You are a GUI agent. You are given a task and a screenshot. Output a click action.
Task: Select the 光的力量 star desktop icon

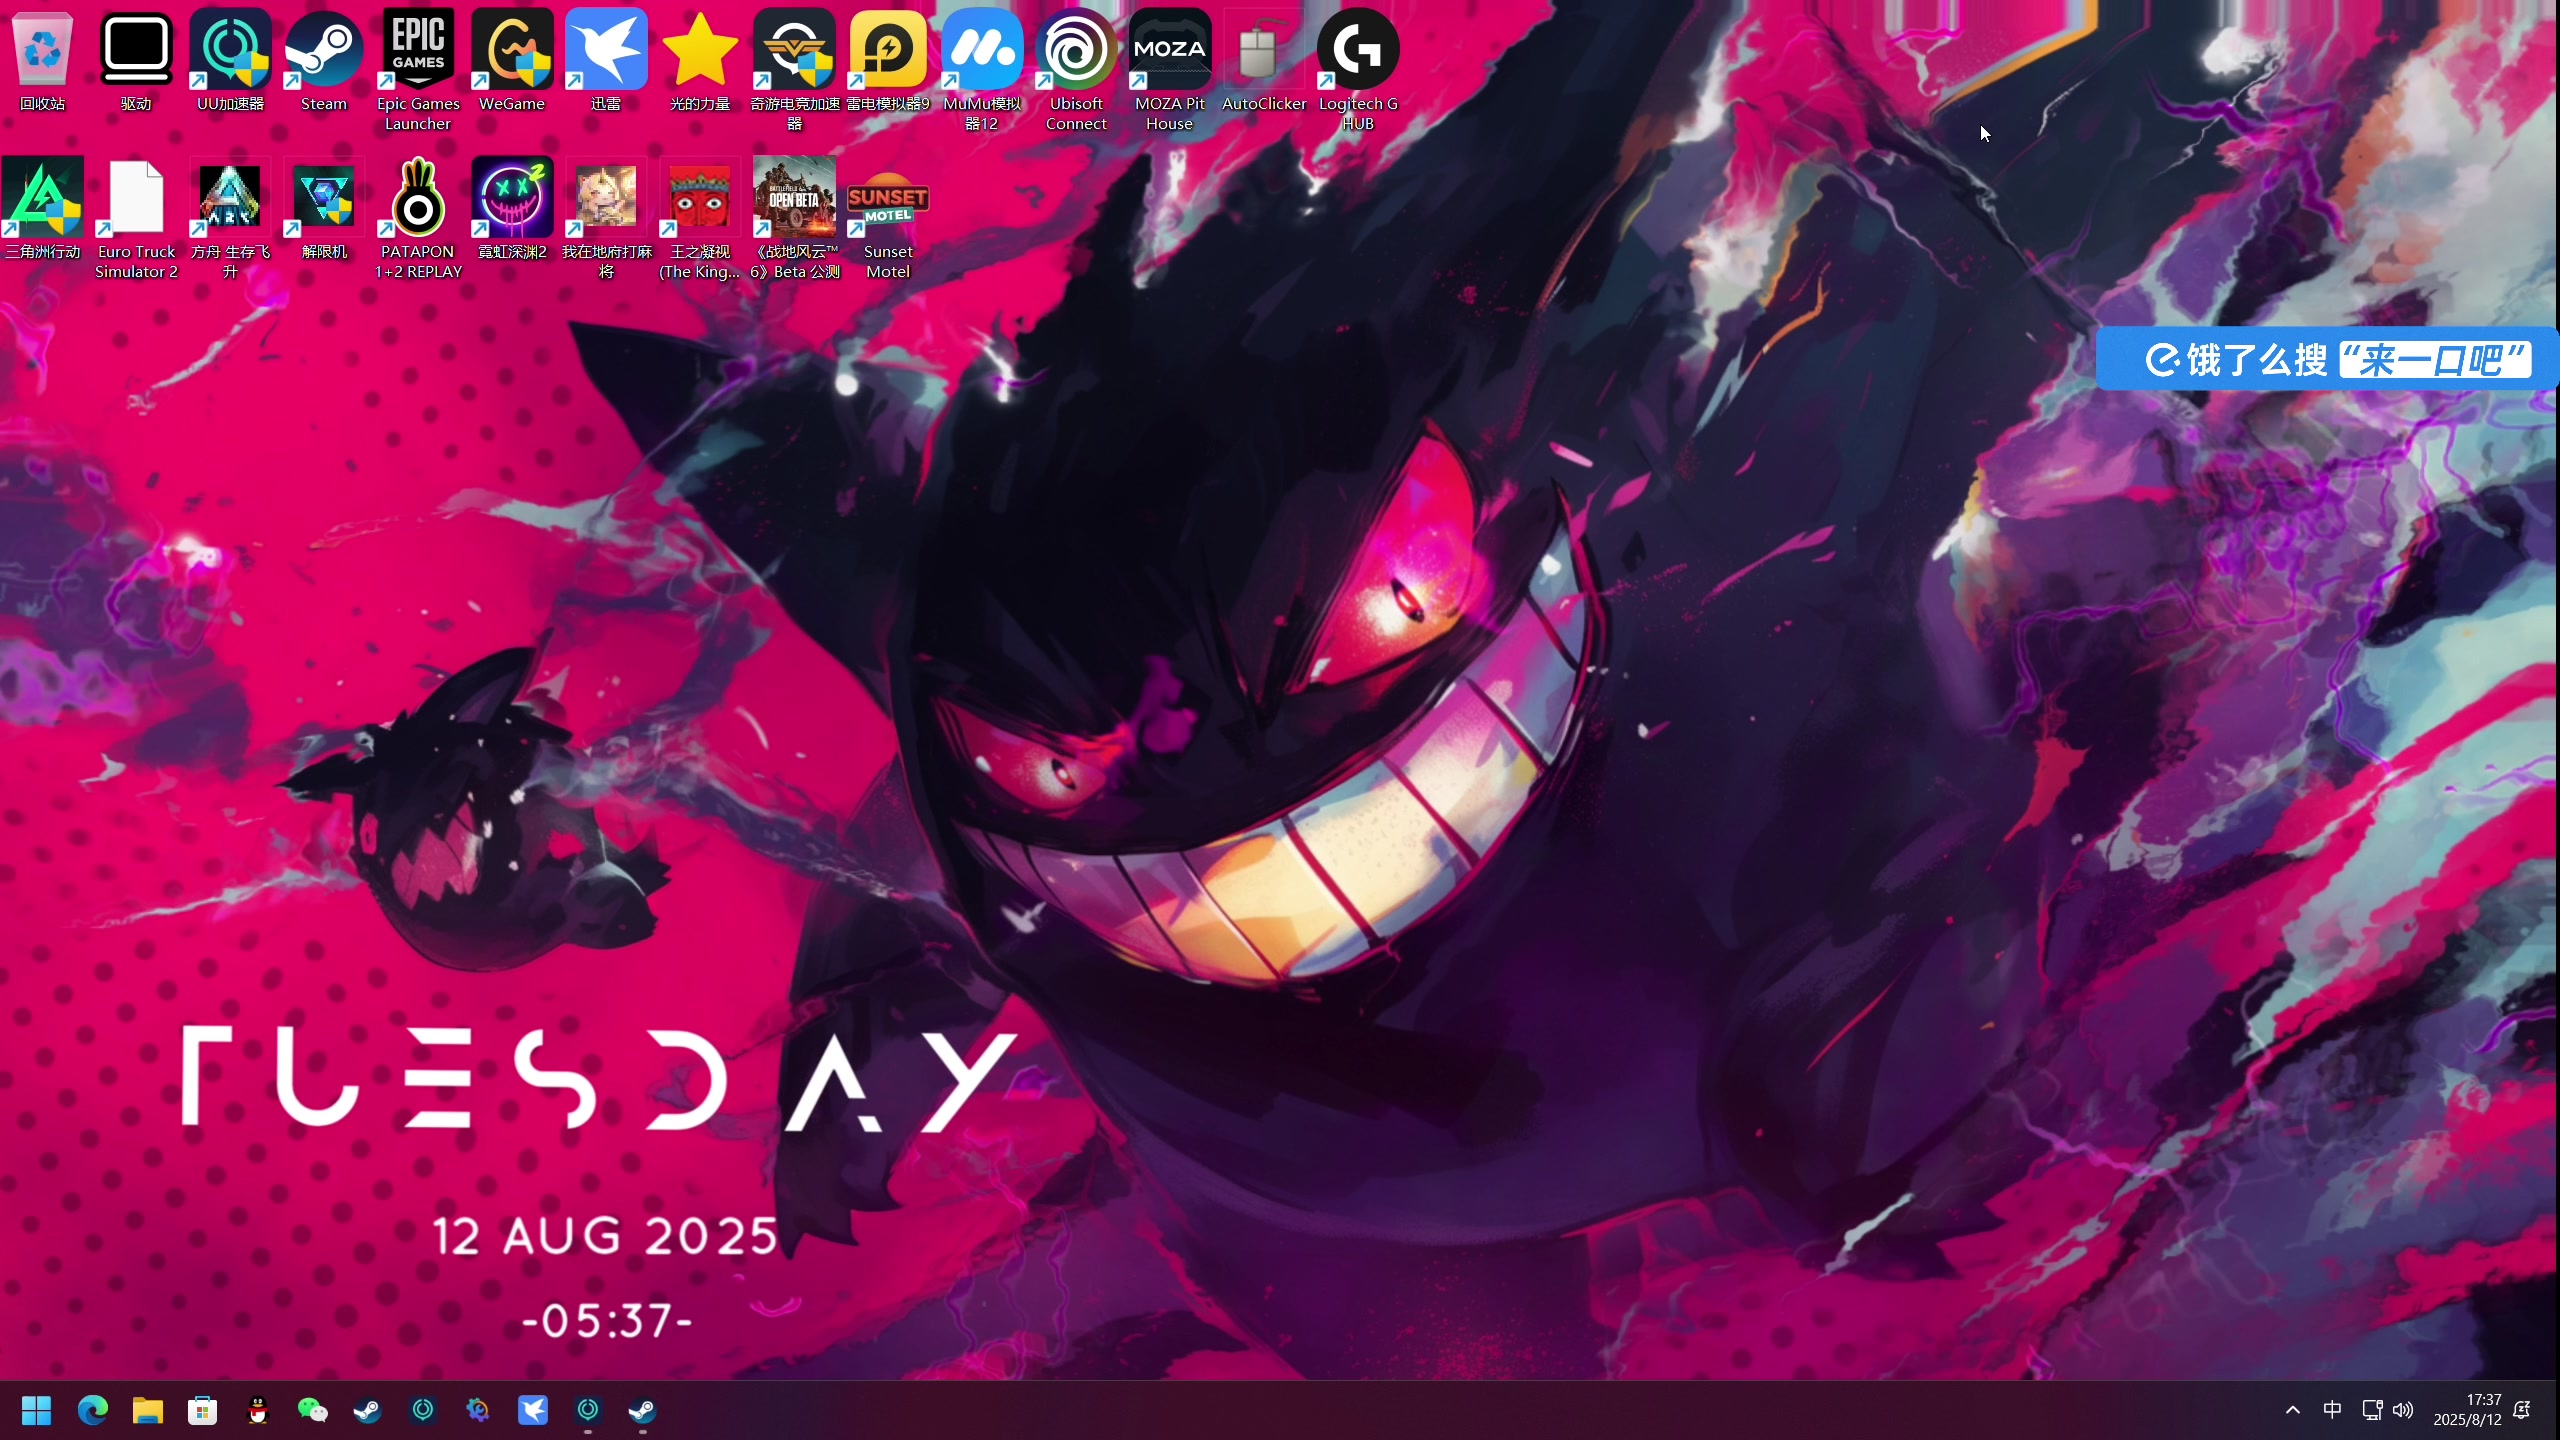[x=700, y=62]
